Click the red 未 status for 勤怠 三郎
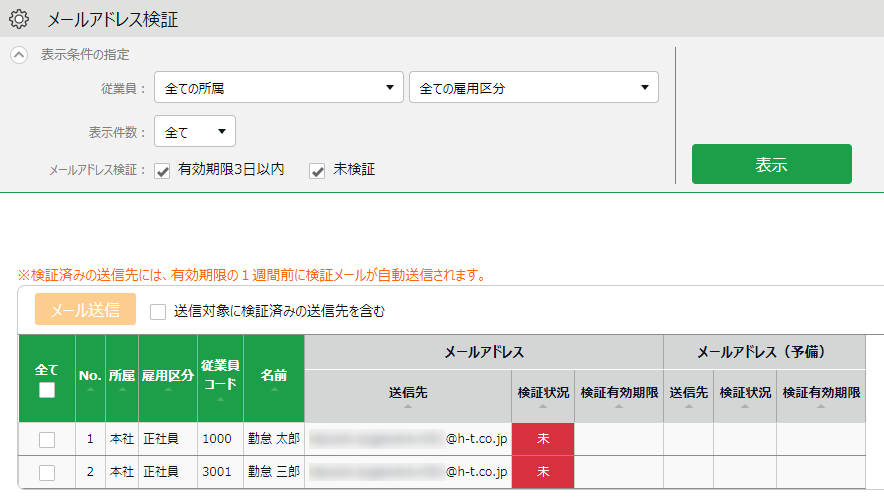This screenshot has width=884, height=501. pos(542,471)
